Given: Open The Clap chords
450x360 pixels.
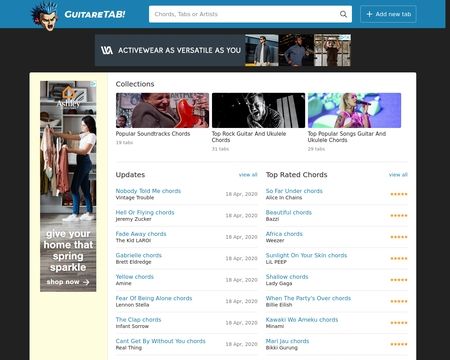Looking at the screenshot, I should [138, 319].
